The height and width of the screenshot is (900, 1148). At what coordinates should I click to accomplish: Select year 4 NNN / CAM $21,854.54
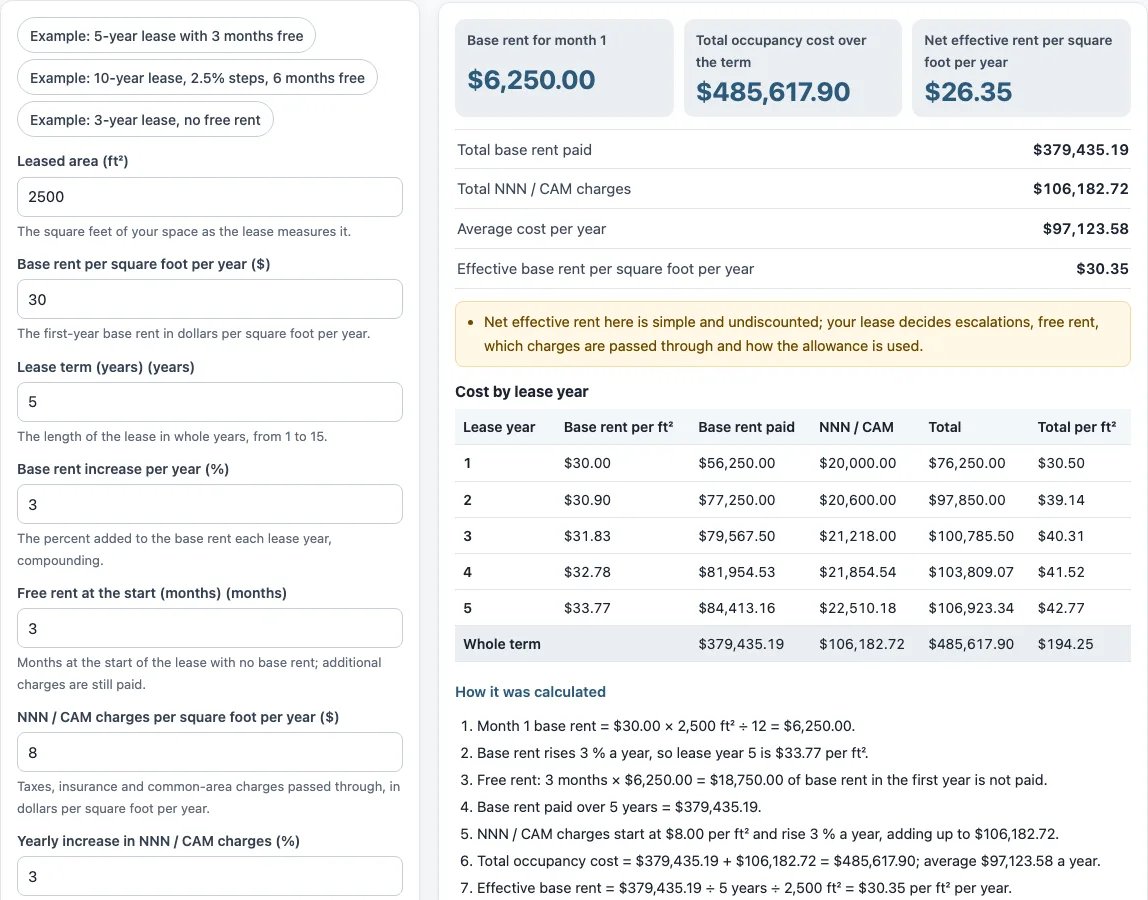(857, 572)
